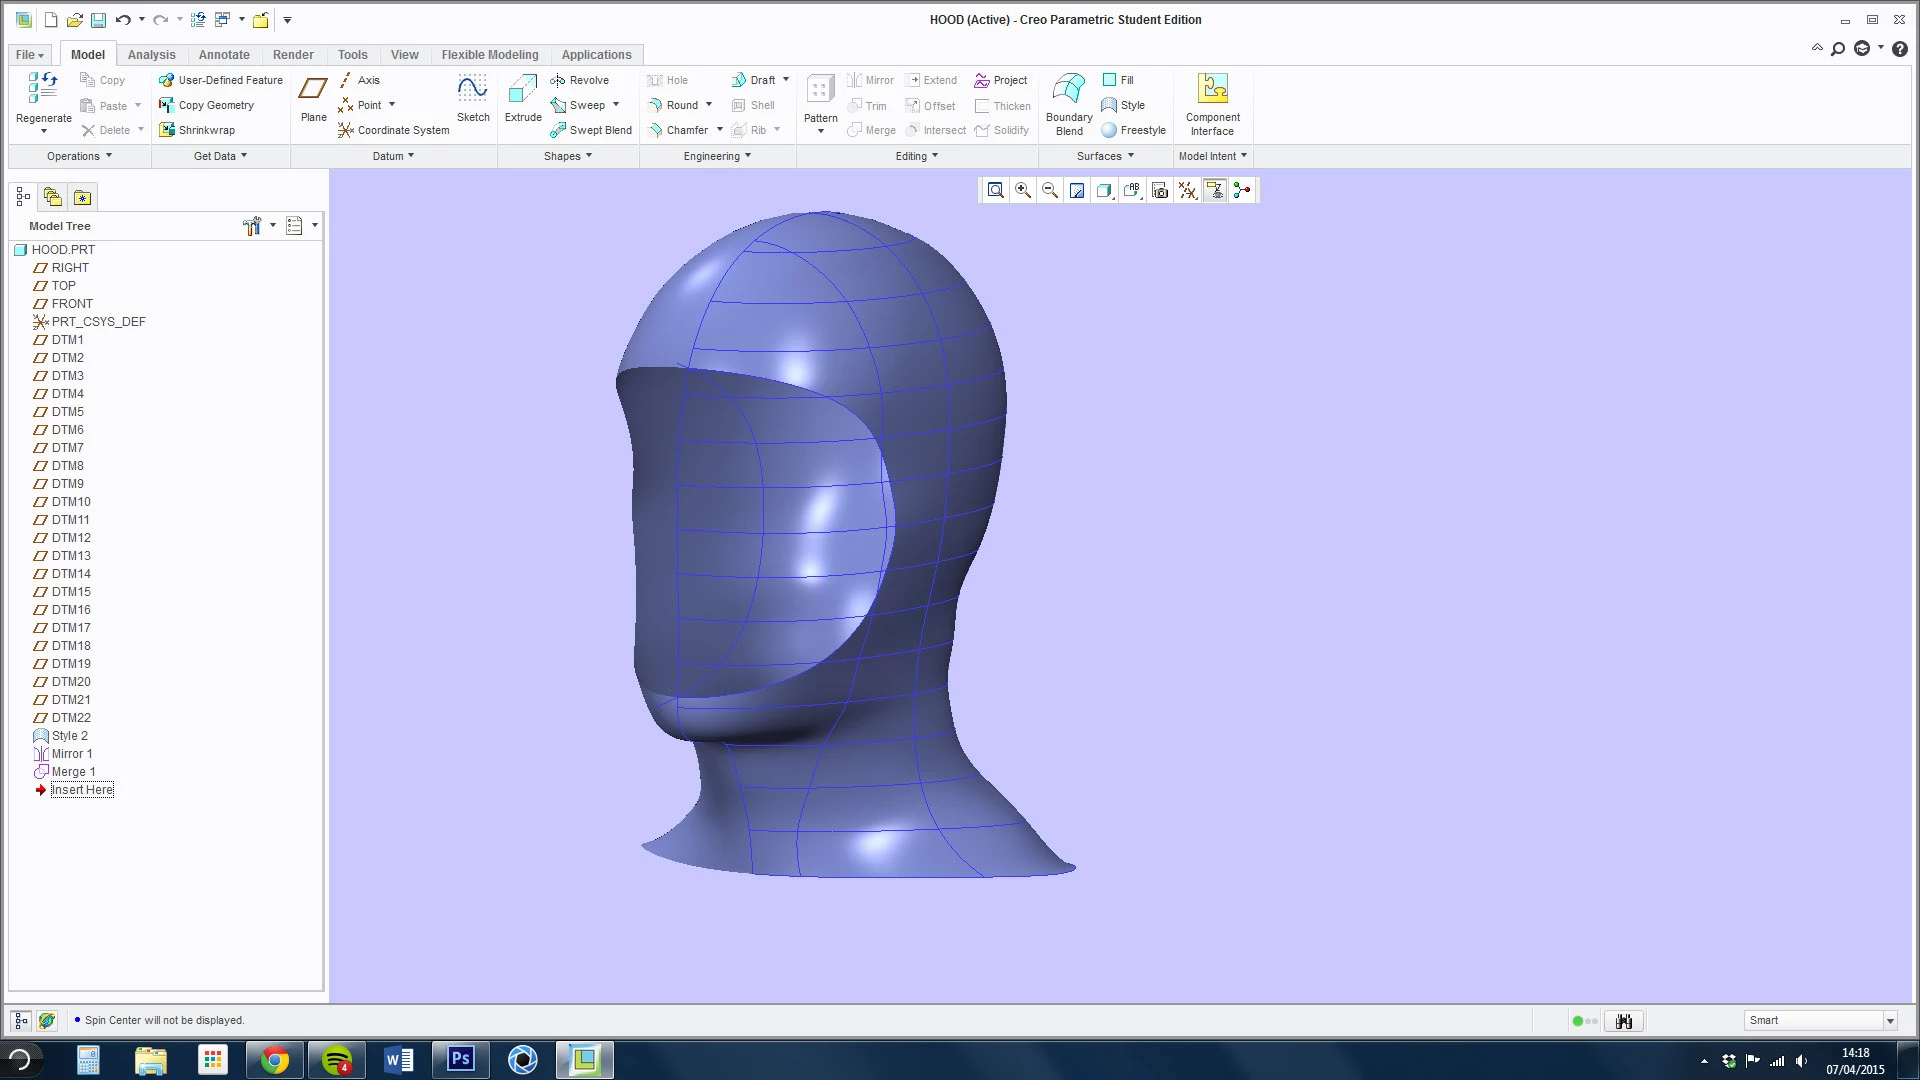Open Display Style cube icon
The image size is (1920, 1080).
coord(1104,190)
